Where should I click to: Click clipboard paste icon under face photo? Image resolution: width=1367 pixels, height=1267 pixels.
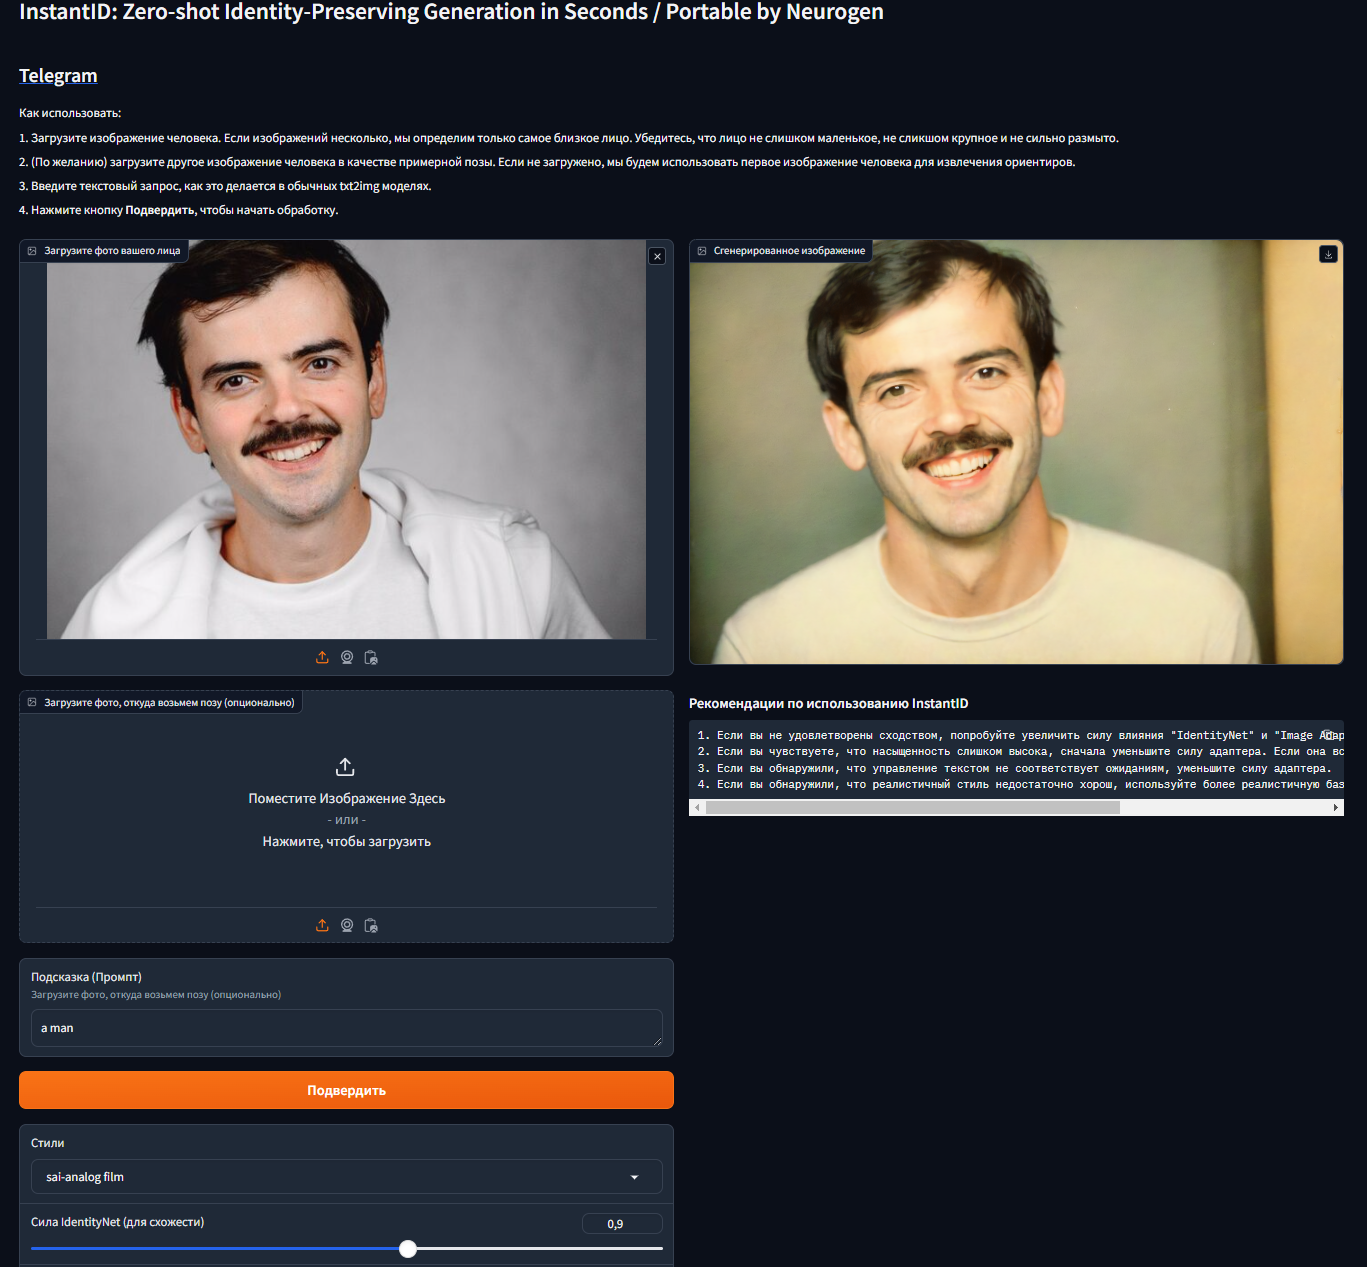(x=371, y=657)
